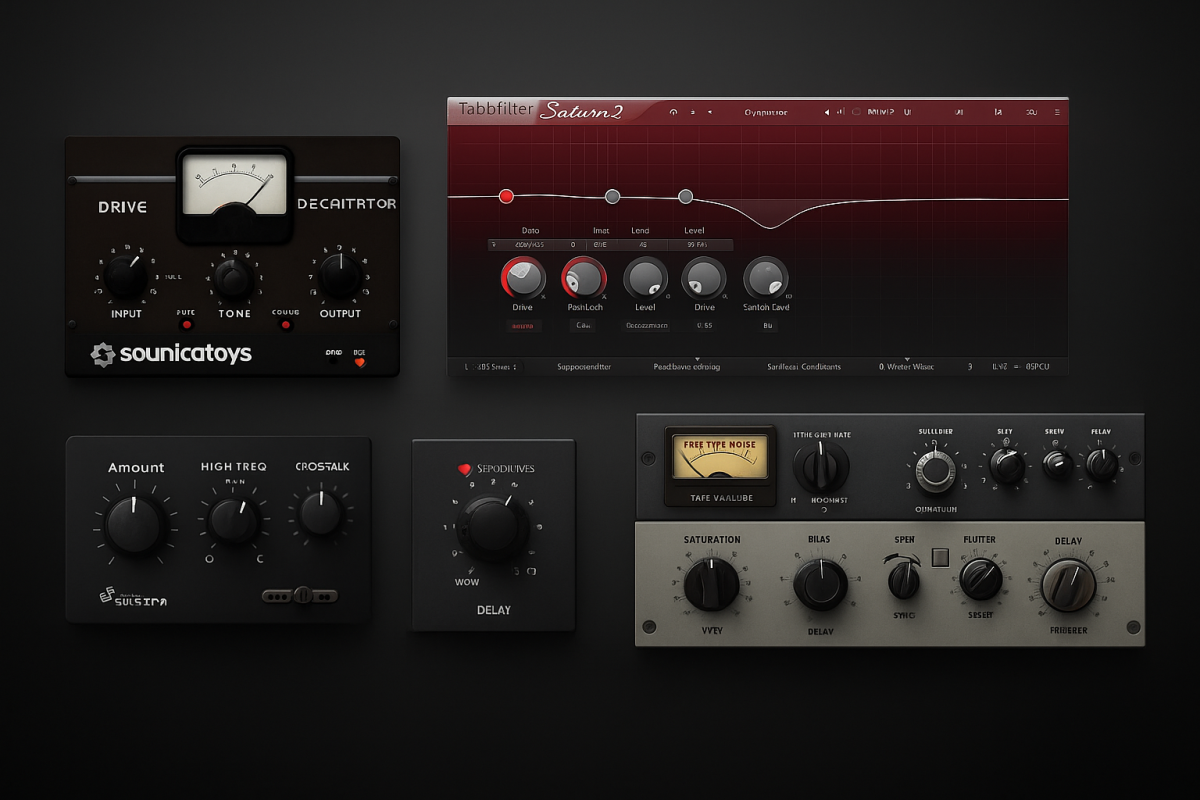This screenshot has height=800, width=1200.
Task: Click the red Drive knob in Saturn
Action: [x=523, y=278]
